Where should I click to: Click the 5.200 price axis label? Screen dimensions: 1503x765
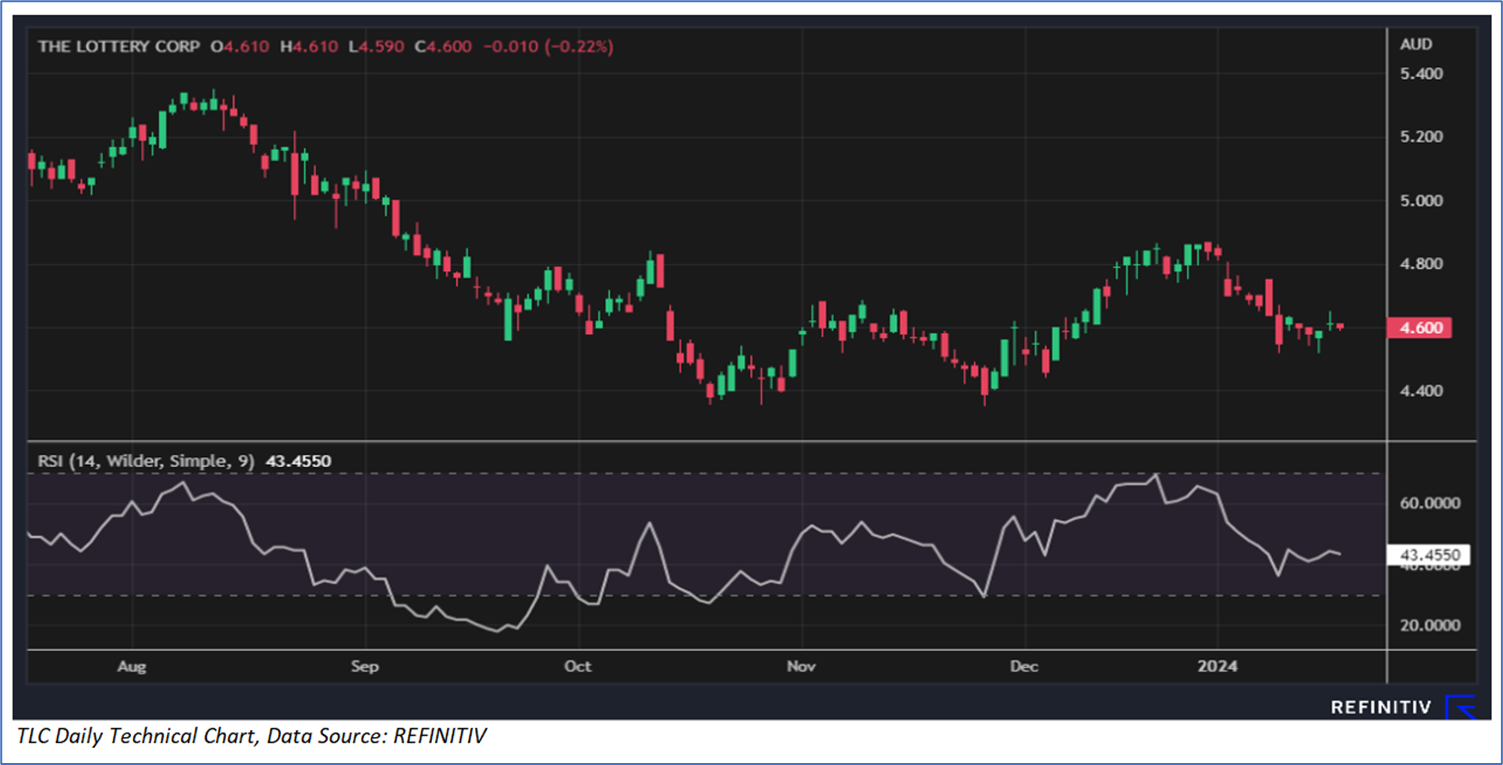(x=1421, y=137)
